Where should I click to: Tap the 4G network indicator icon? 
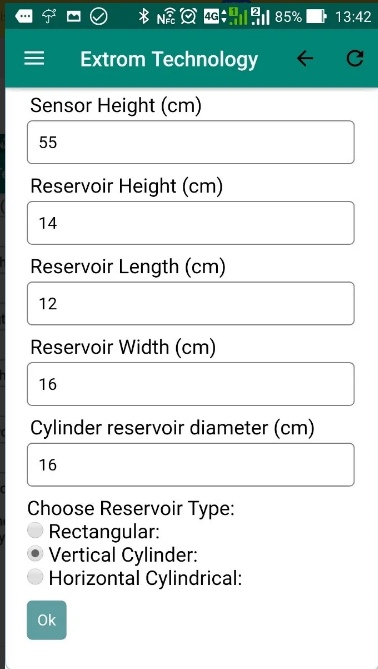pos(214,17)
